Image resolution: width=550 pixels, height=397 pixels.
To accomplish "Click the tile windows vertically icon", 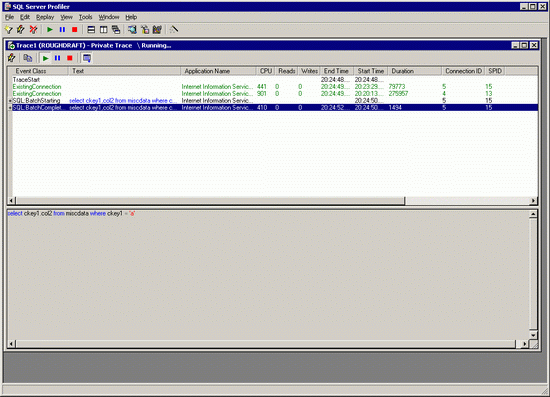I will 103,30.
